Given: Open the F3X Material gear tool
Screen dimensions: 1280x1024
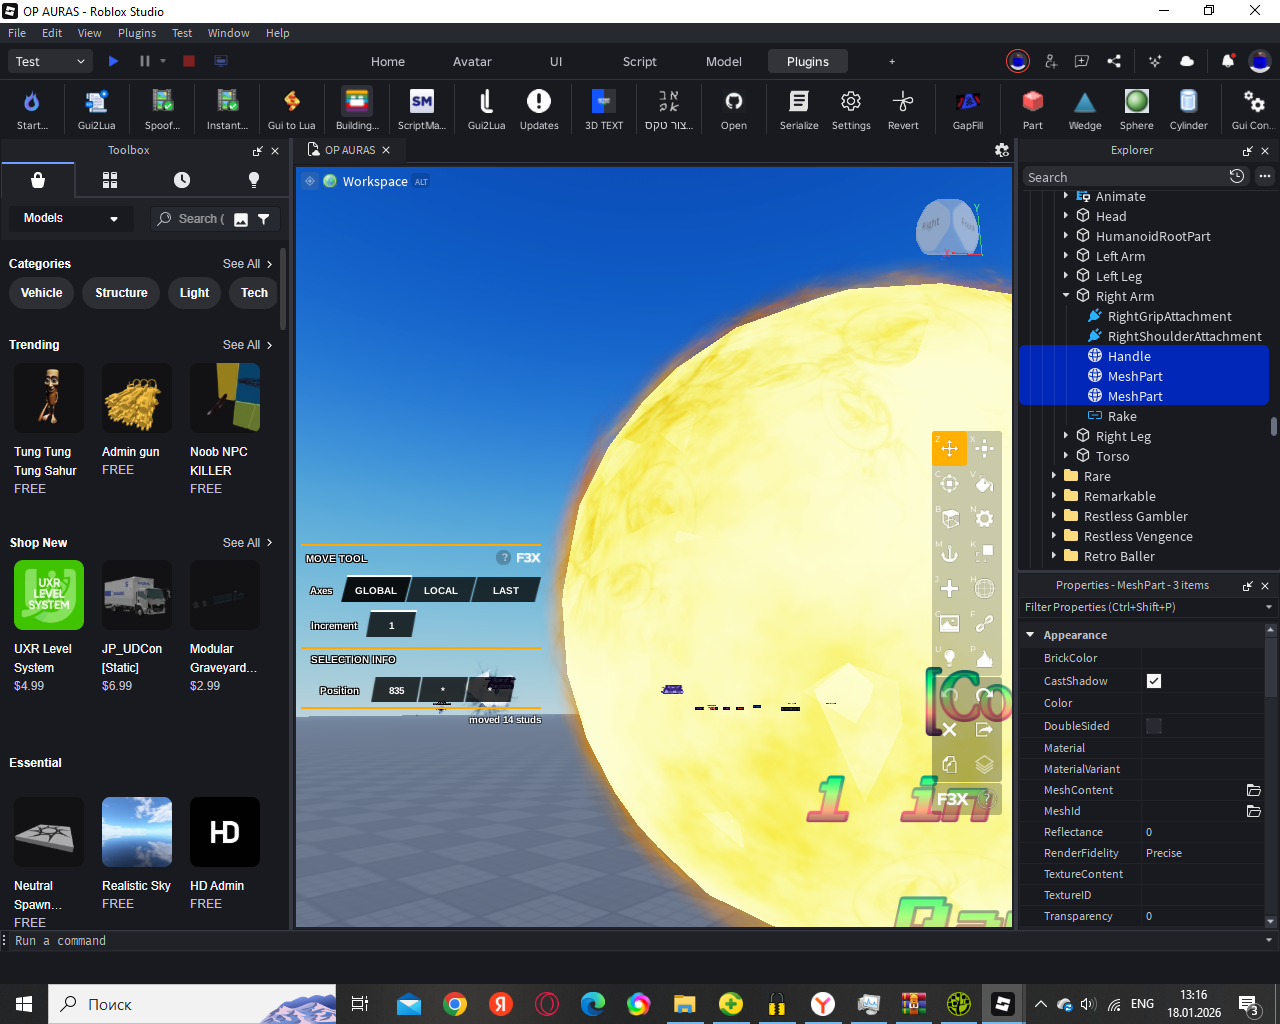Looking at the screenshot, I should pos(985,518).
